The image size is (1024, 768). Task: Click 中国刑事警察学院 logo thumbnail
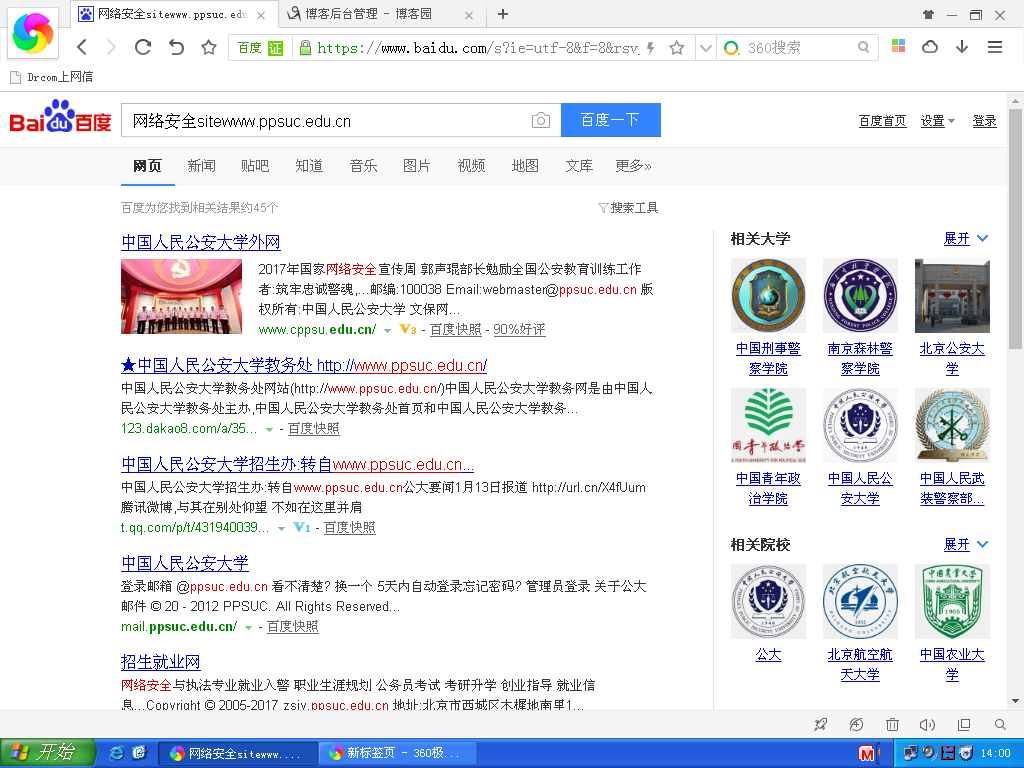click(x=768, y=295)
